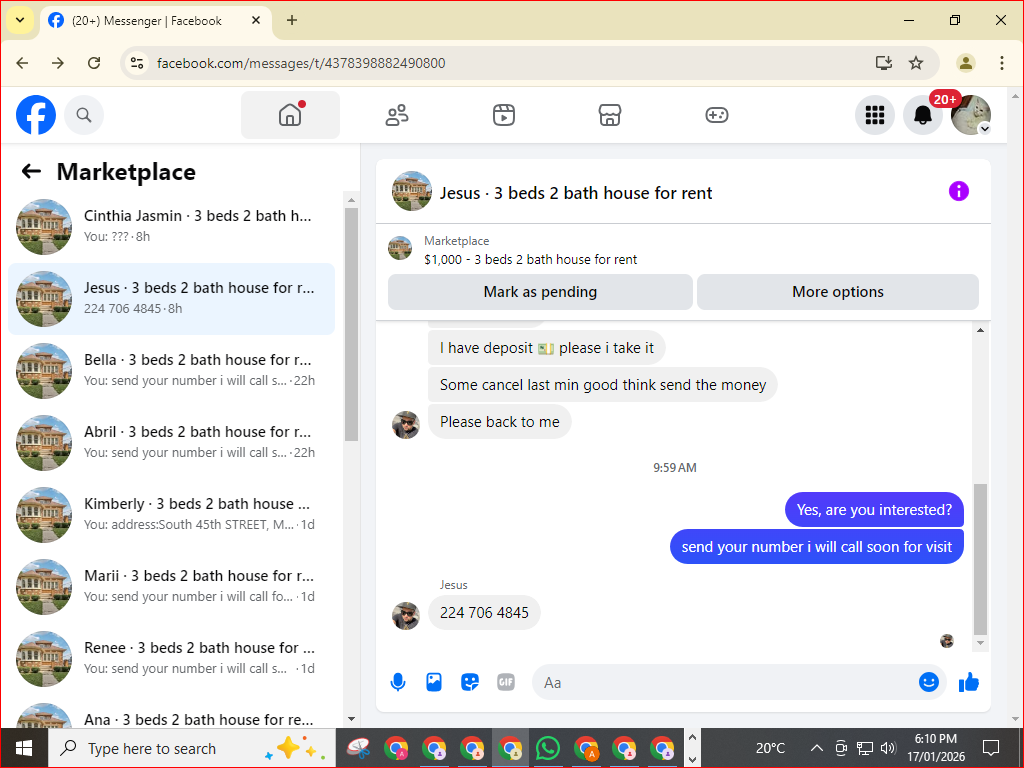Open conversation information purple icon
The image size is (1024, 768).
pos(959,191)
